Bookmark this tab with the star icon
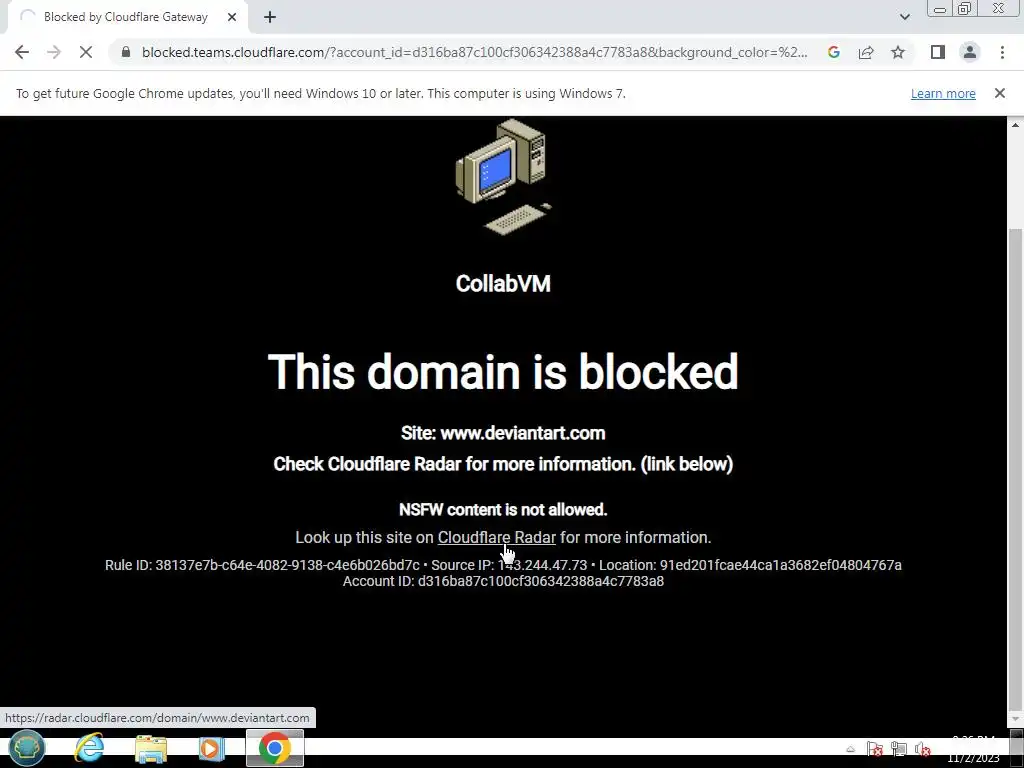Screen dimensions: 1024x768 (898, 52)
